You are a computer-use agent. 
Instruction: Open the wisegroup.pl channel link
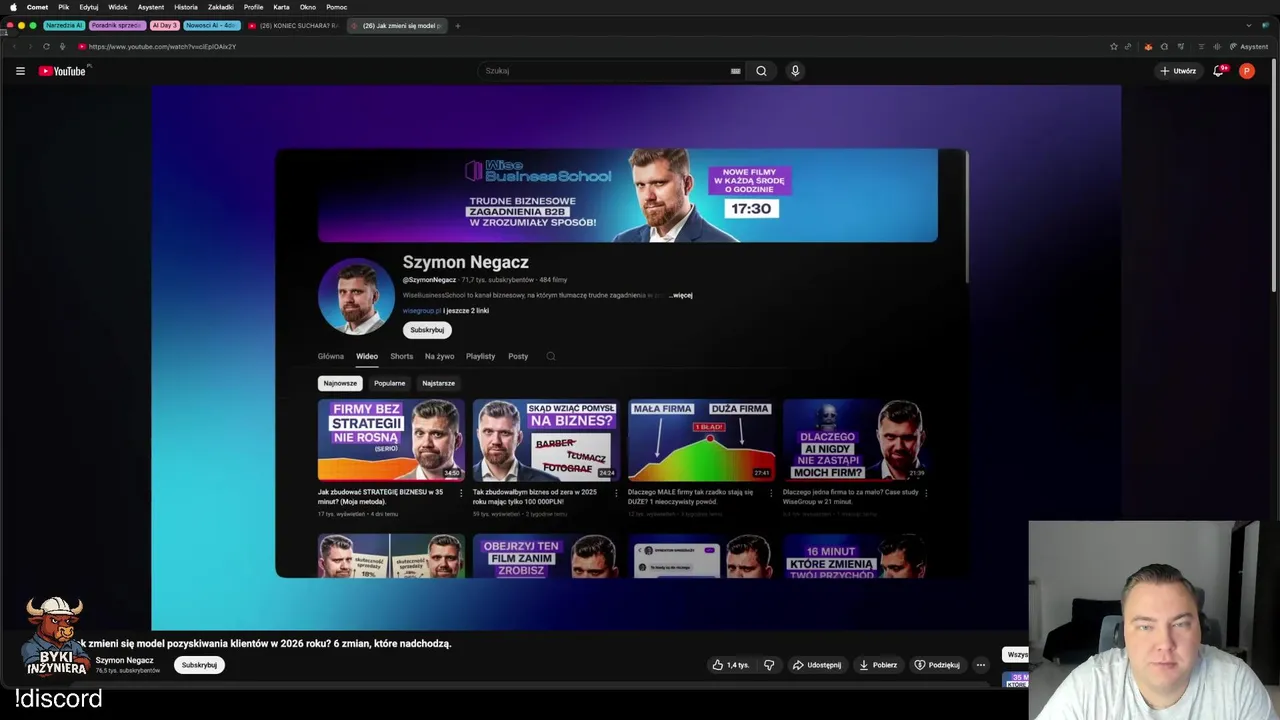[421, 311]
